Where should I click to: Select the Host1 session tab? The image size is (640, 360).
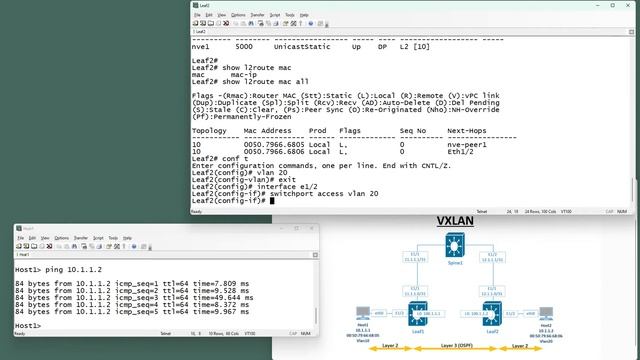coord(23,254)
